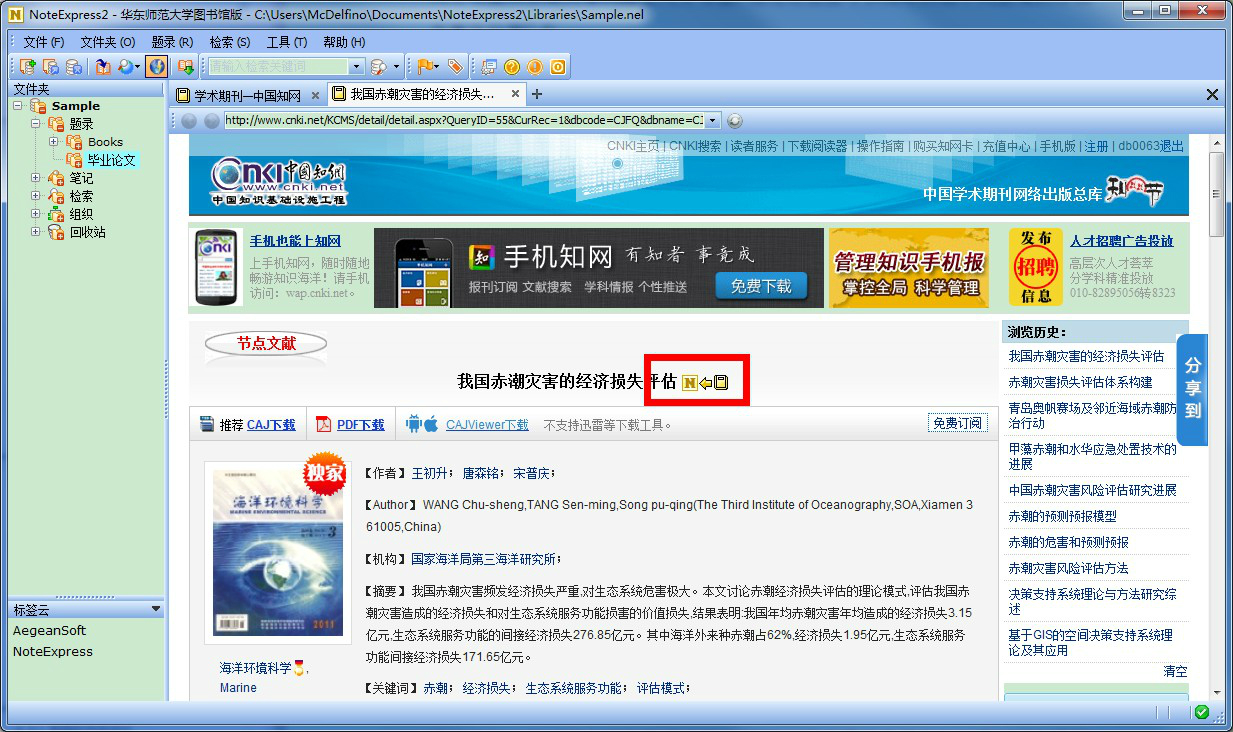Click the yellow note icon beside article title
Image resolution: width=1233 pixels, height=732 pixels.
(721, 382)
